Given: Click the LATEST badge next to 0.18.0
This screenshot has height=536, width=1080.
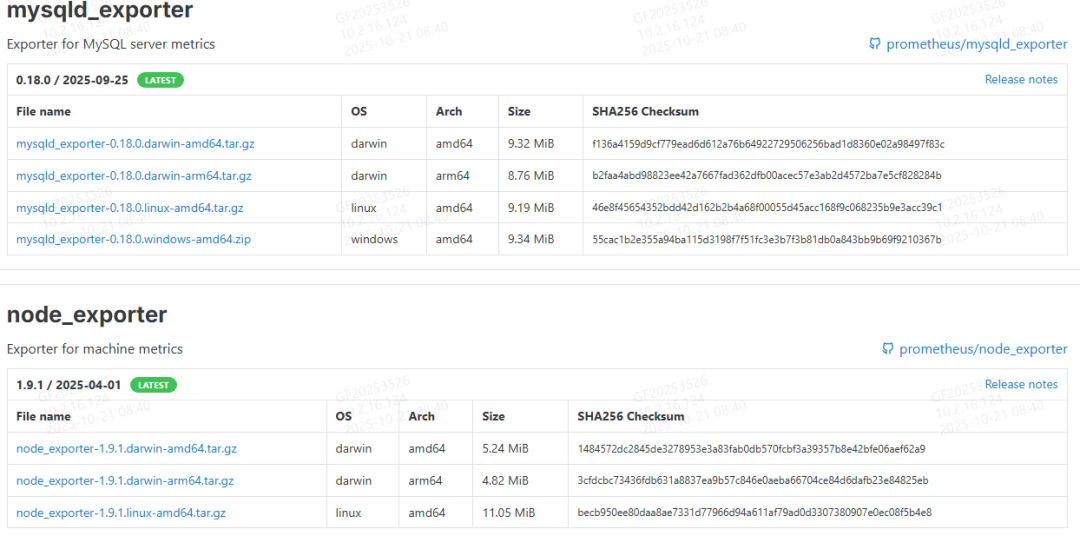Looking at the screenshot, I should 160,80.
